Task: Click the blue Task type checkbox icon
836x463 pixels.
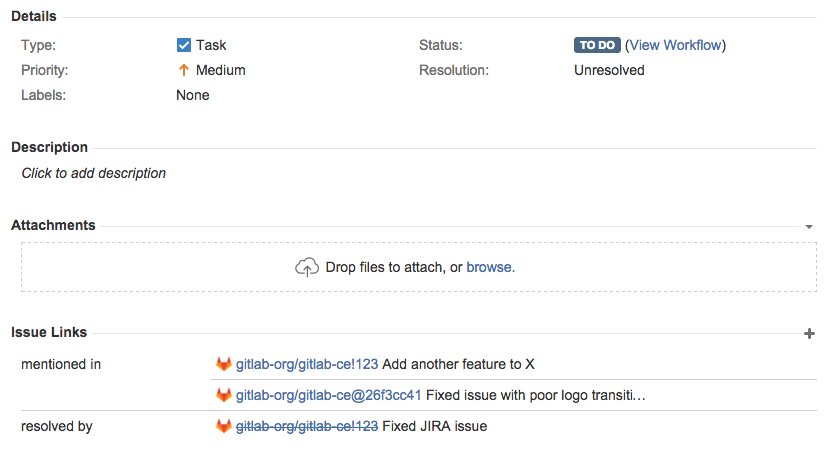Action: point(184,45)
